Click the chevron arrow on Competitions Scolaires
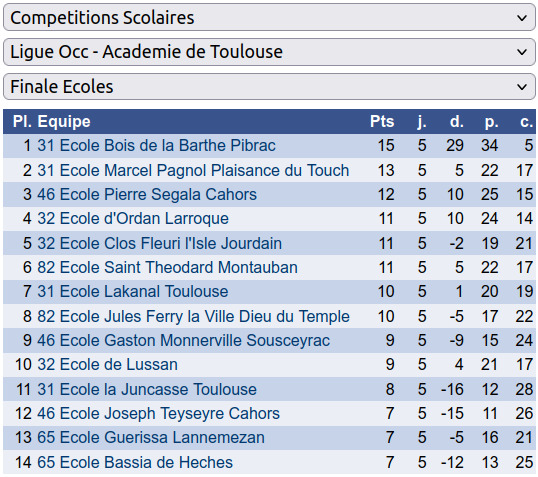 pos(522,18)
